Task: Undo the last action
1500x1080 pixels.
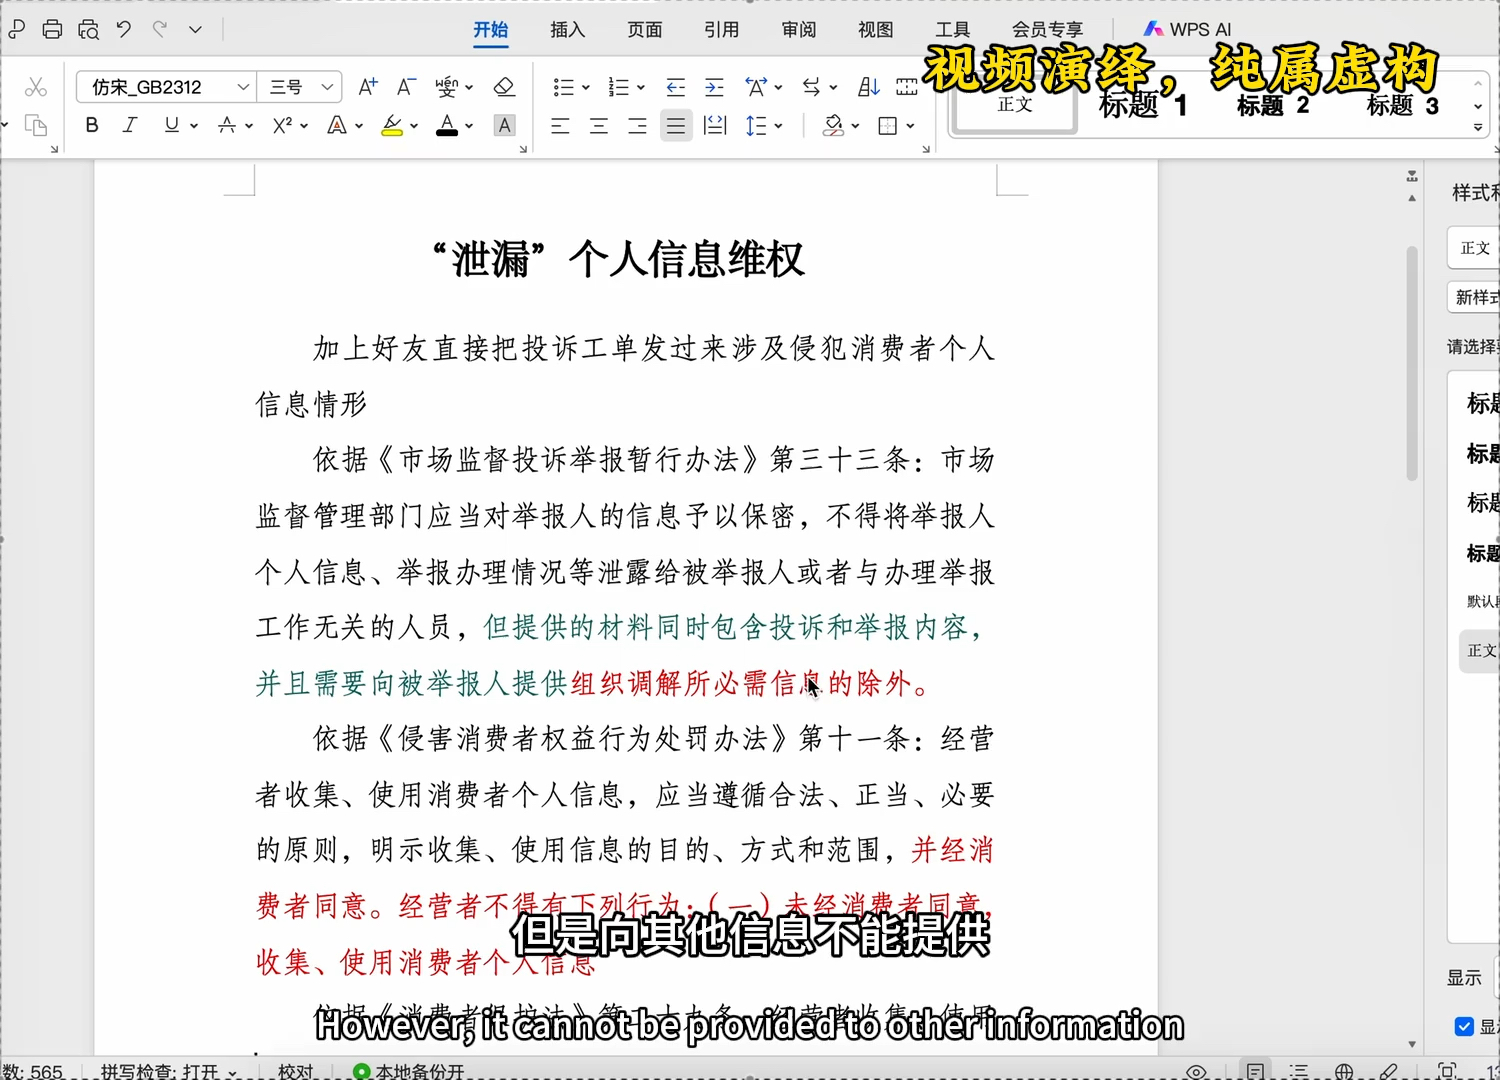Action: (123, 29)
